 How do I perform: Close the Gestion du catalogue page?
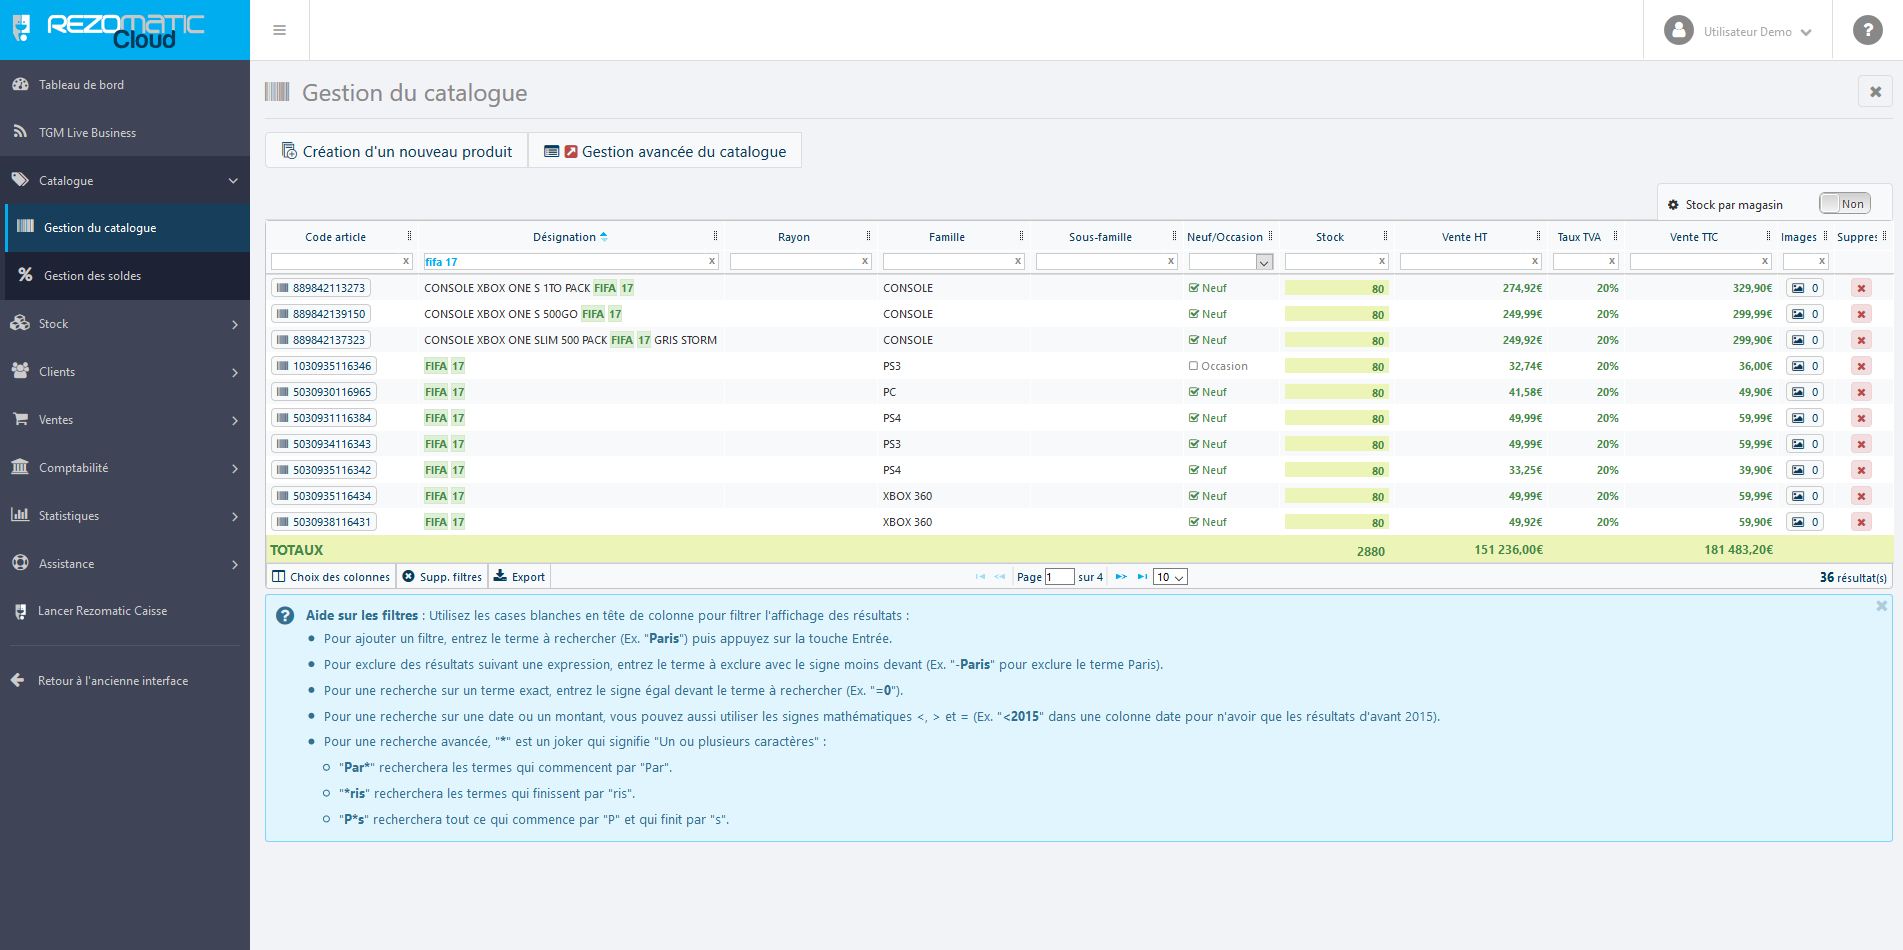point(1875,92)
